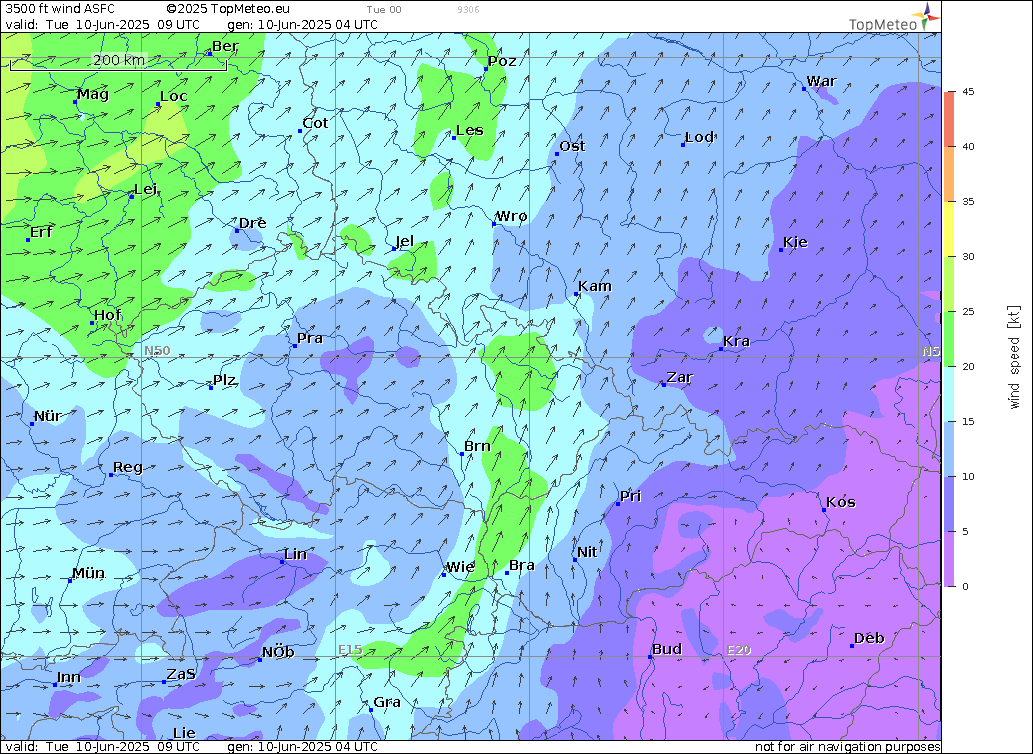Click the "Hof" city label
This screenshot has height=754, width=1033.
click(107, 315)
